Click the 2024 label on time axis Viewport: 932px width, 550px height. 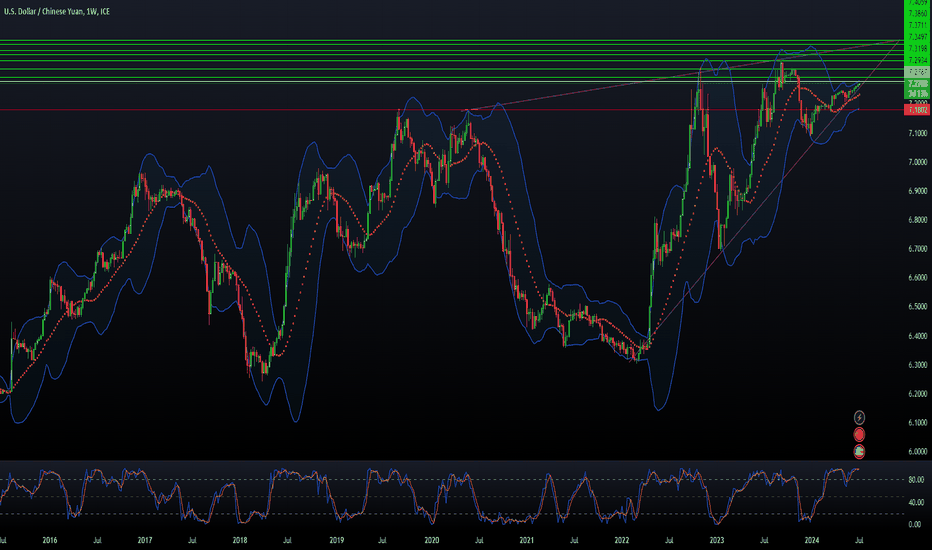(811, 540)
